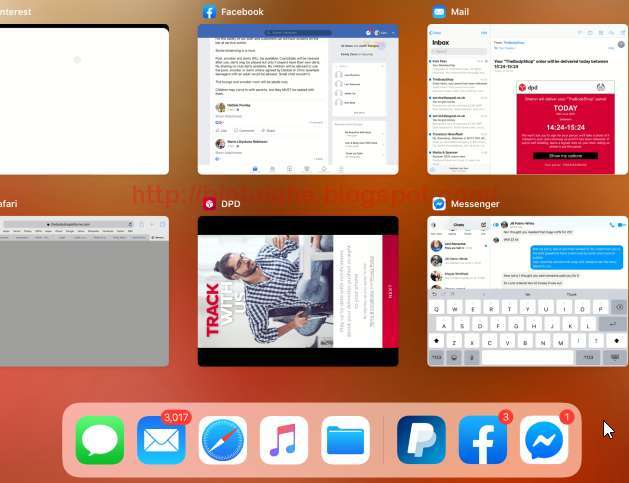
Task: Switch to the Pinterest app card
Action: [x=84, y=99]
